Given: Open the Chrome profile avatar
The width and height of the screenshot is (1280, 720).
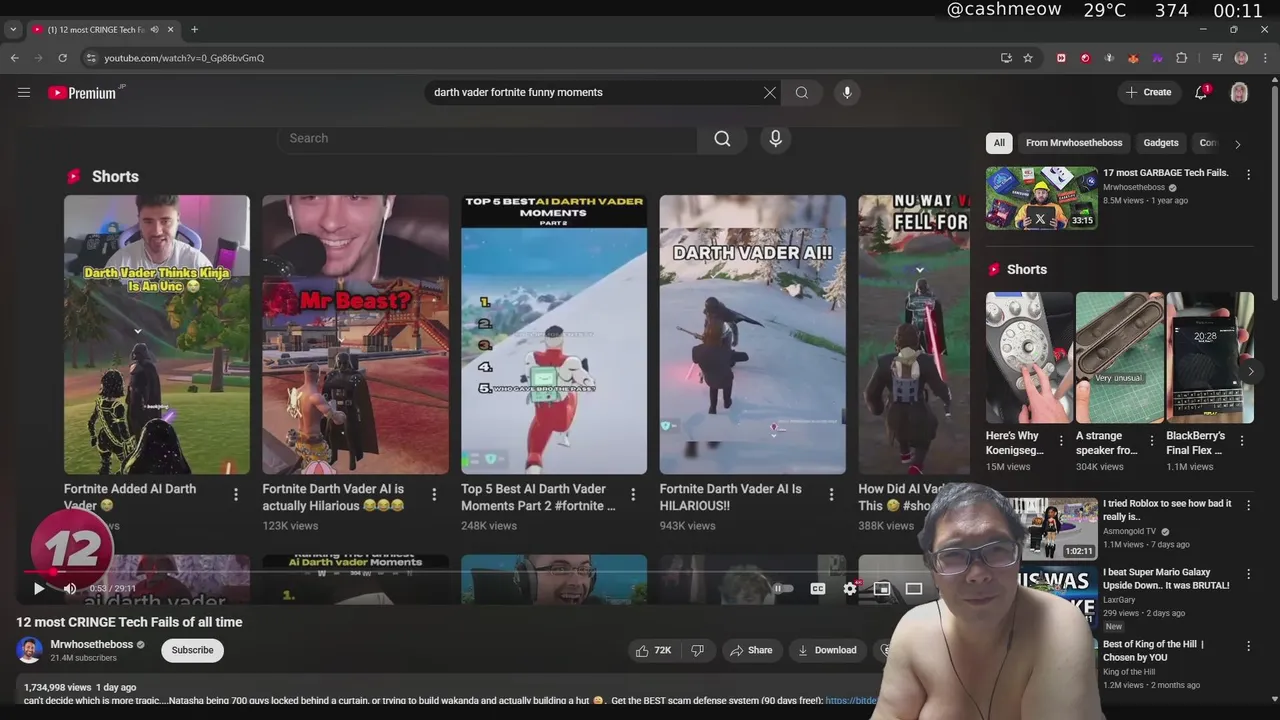Looking at the screenshot, I should (x=1241, y=58).
